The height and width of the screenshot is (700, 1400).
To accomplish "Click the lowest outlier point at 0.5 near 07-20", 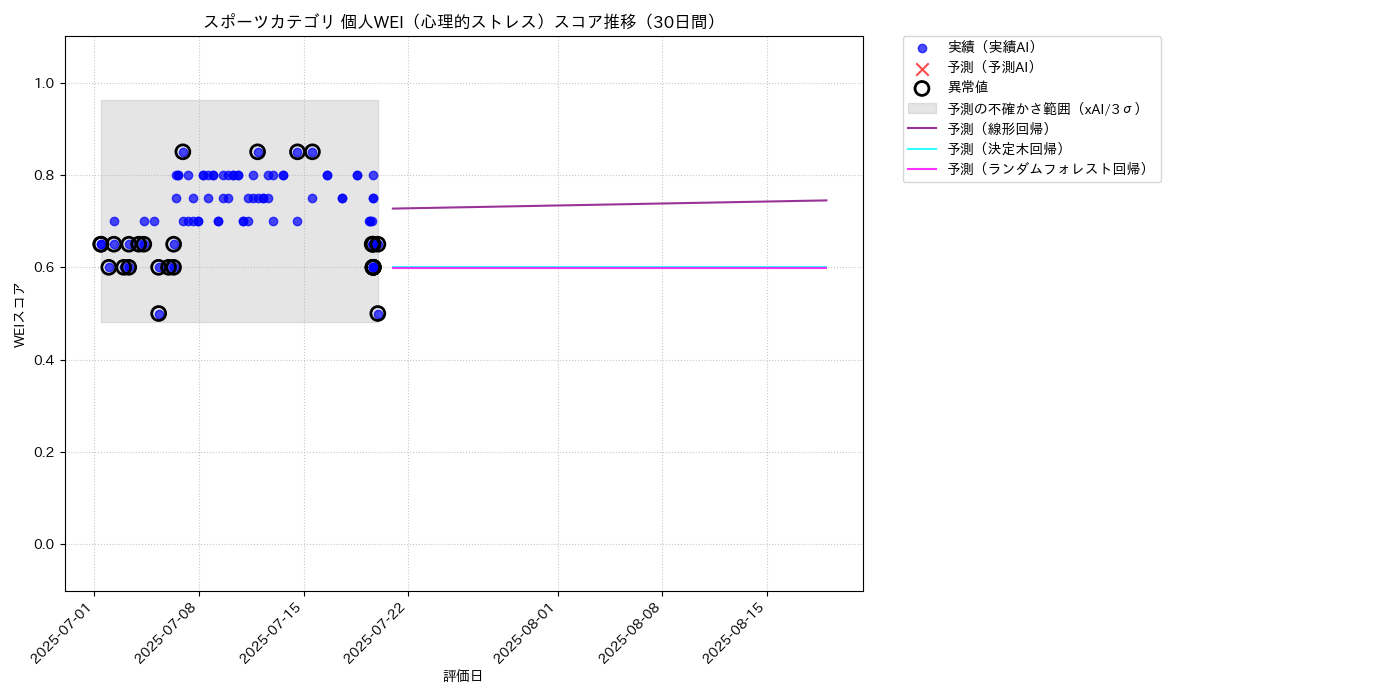I will (x=378, y=313).
